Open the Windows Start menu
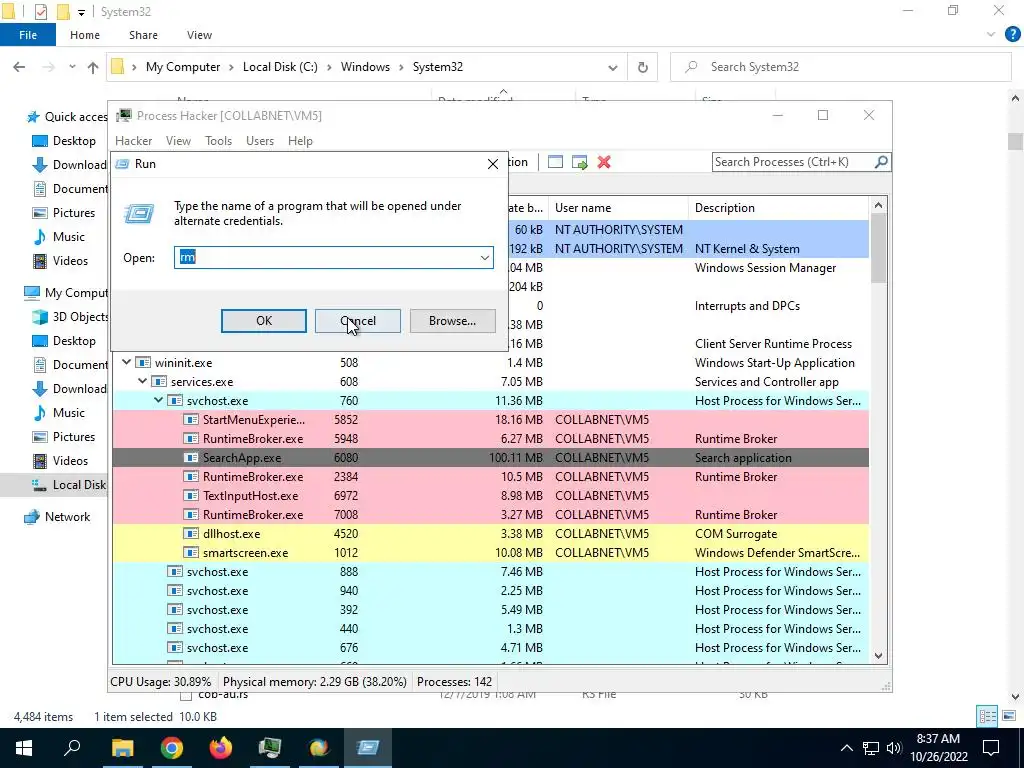1024x768 pixels. point(24,748)
